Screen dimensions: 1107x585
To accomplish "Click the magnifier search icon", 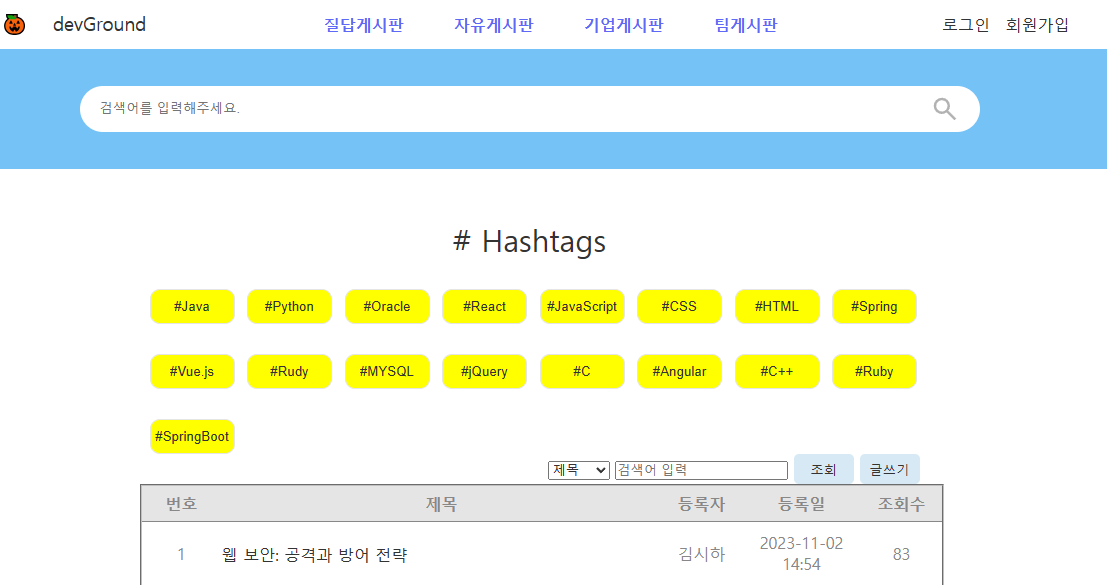I will coord(944,109).
